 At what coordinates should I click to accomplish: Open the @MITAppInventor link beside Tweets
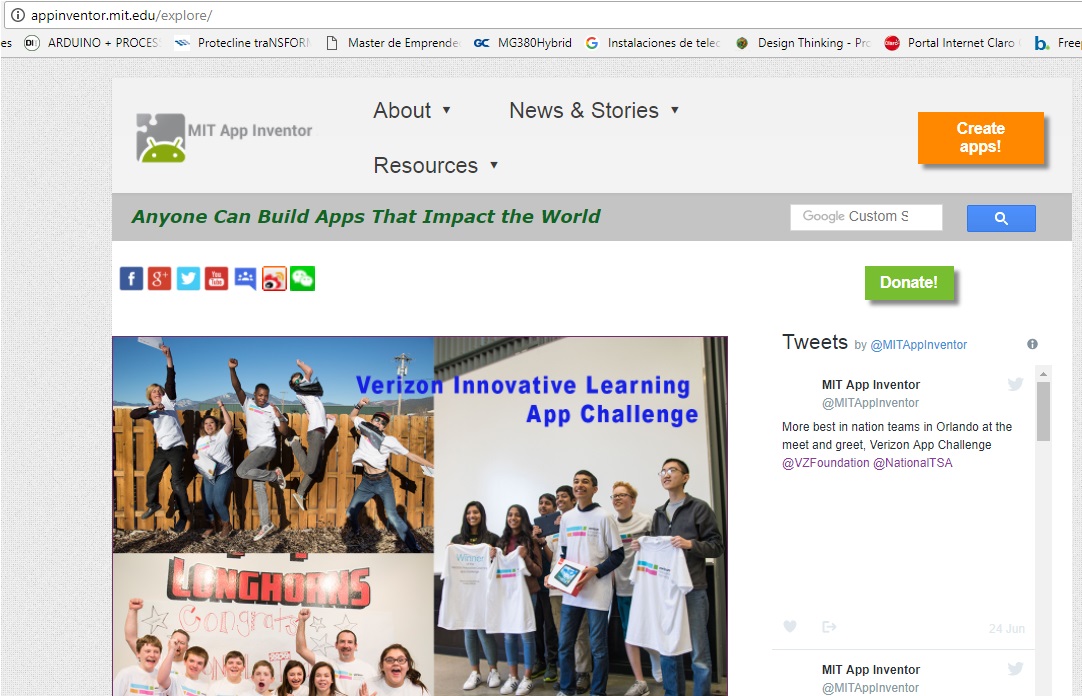pyautogui.click(x=918, y=345)
